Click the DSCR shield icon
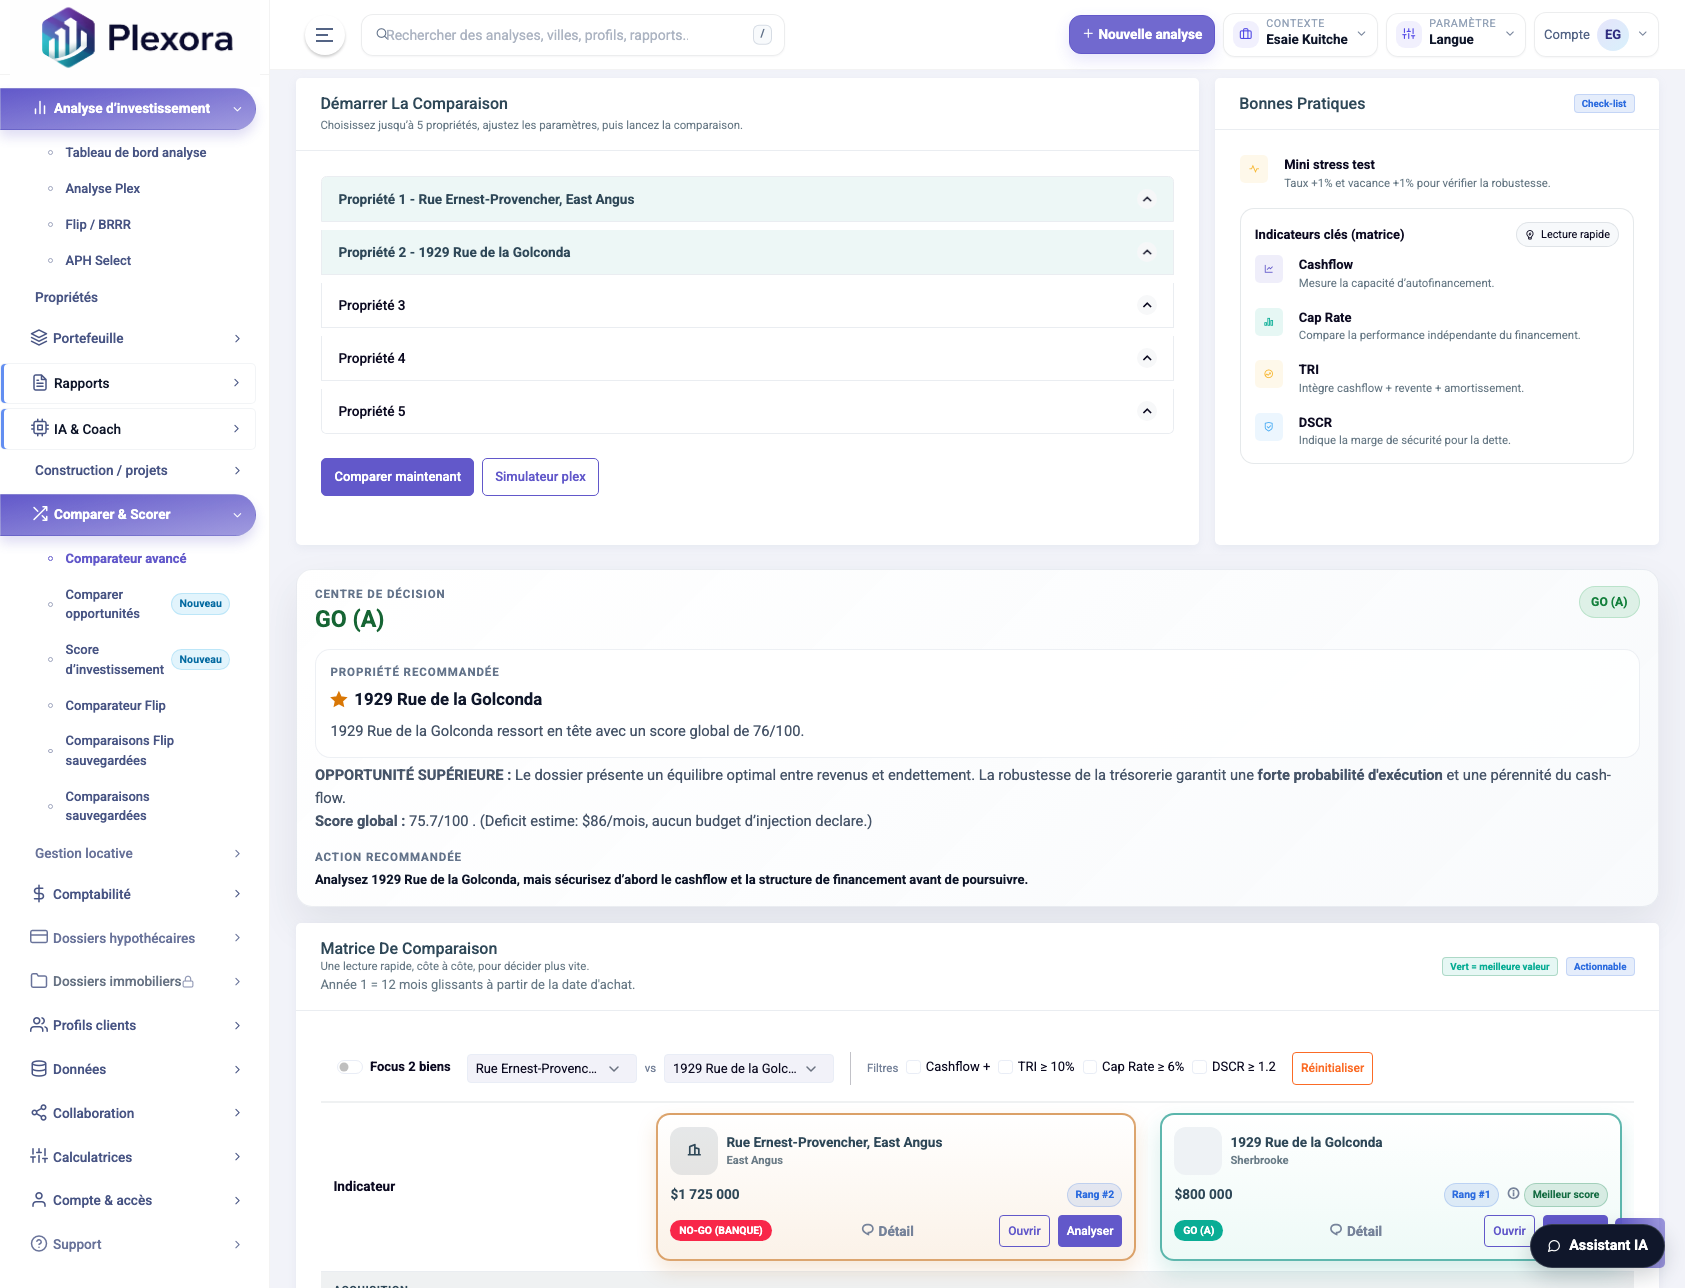The image size is (1685, 1288). pos(1268,427)
